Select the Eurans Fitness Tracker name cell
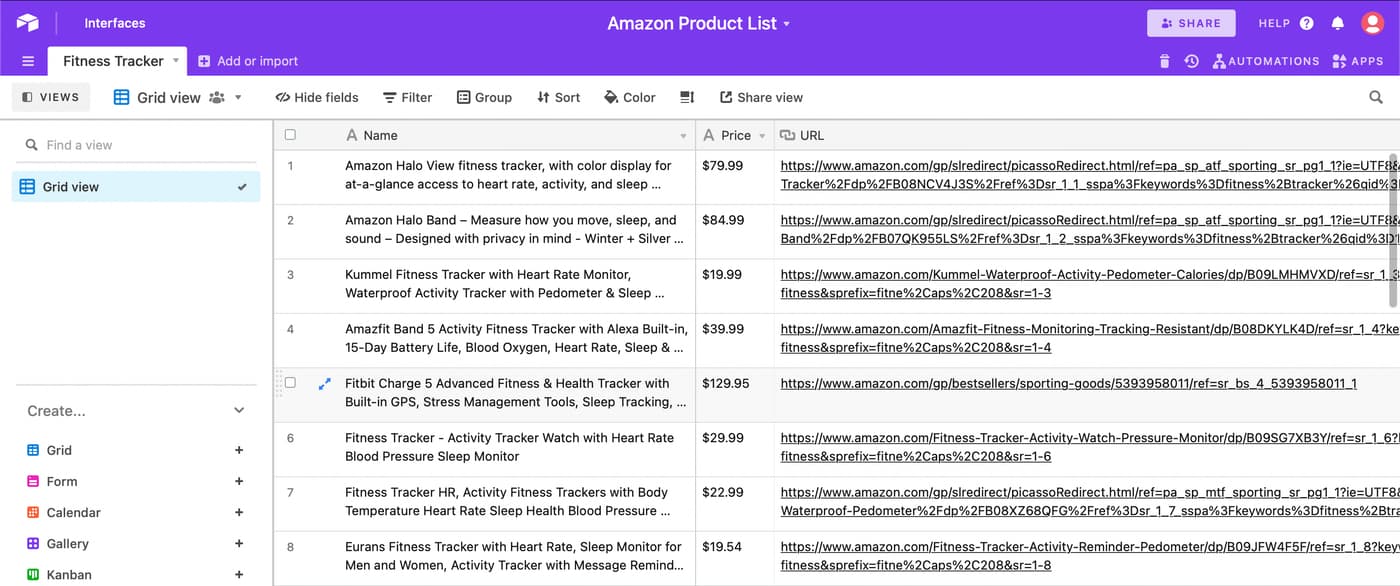 point(517,558)
